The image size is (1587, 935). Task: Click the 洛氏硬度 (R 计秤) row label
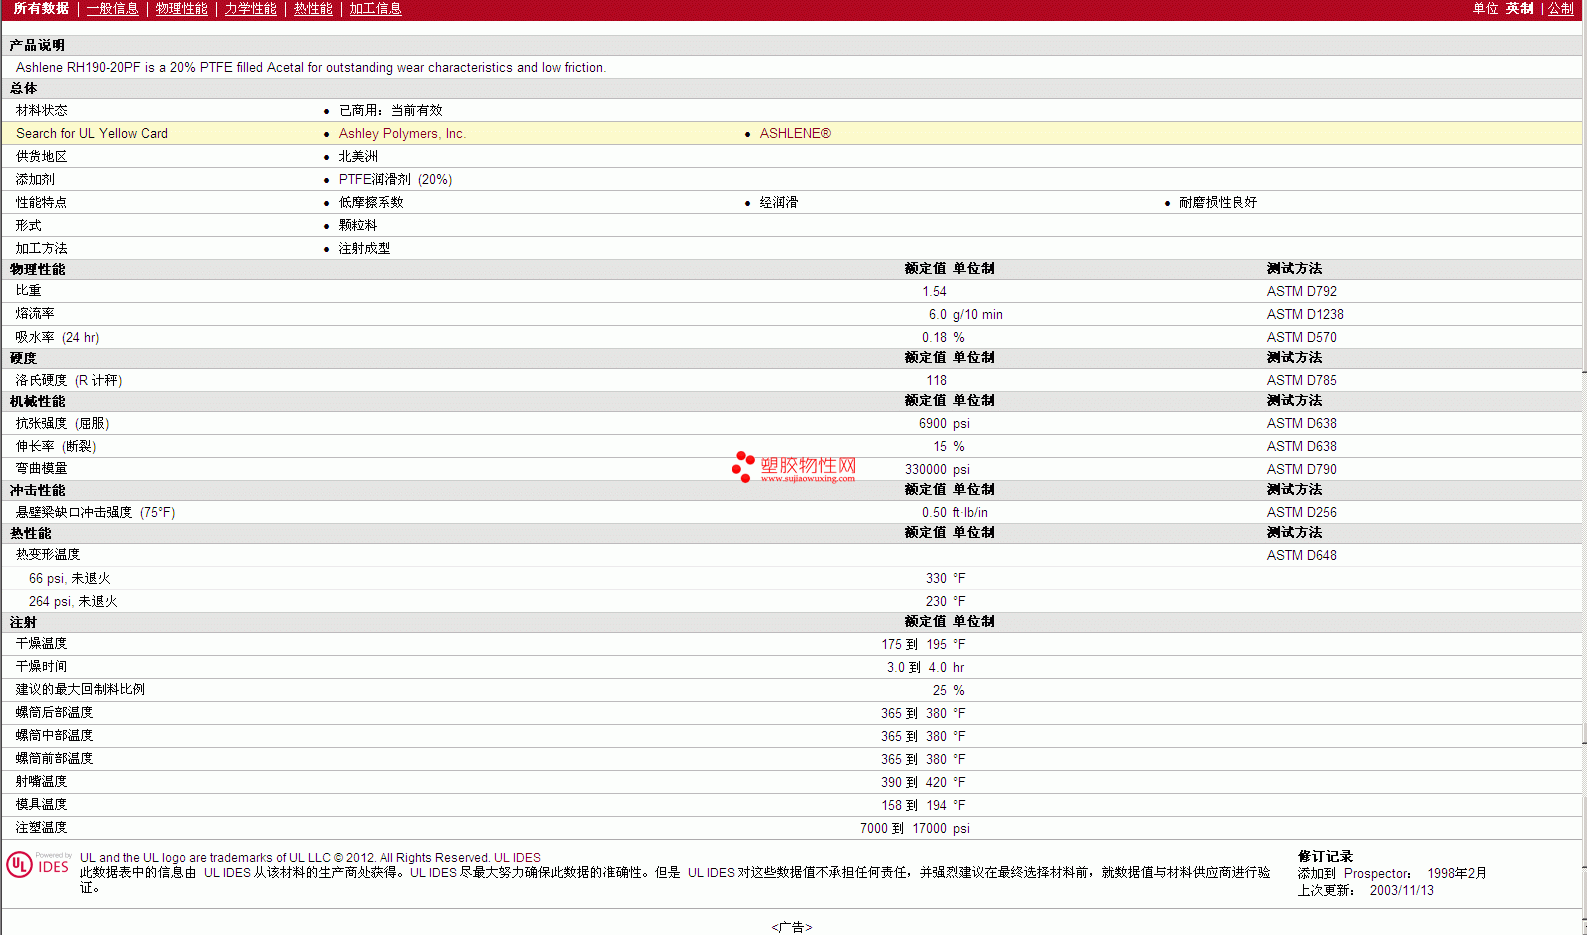click(69, 381)
